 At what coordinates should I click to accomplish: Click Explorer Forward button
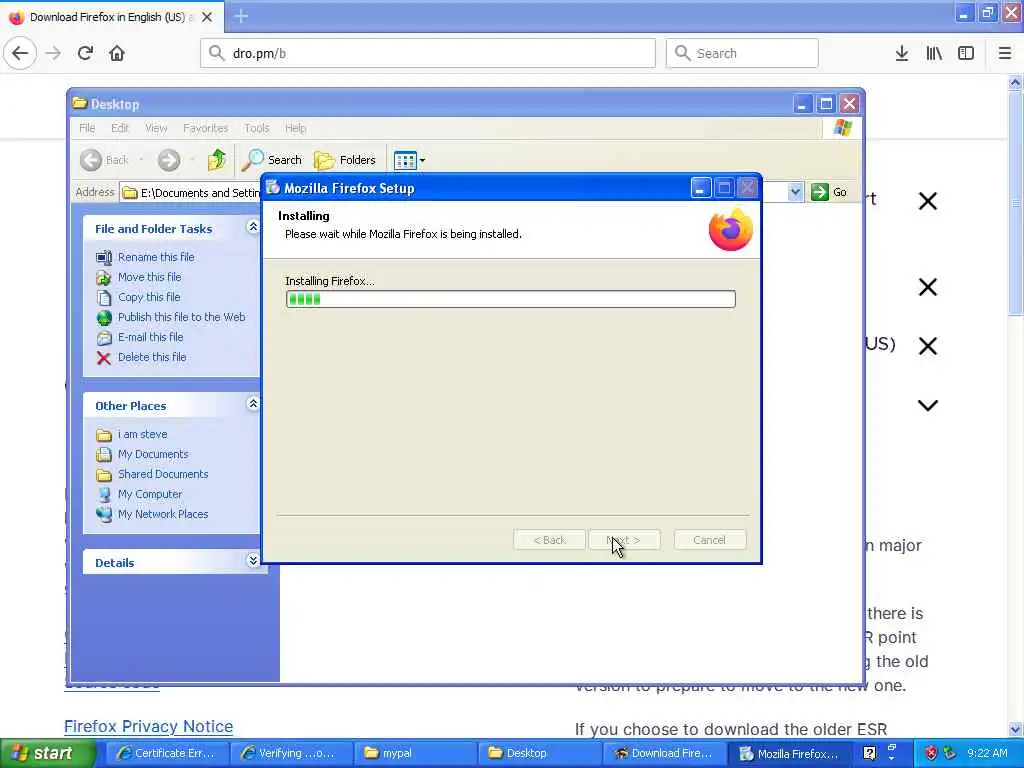168,160
